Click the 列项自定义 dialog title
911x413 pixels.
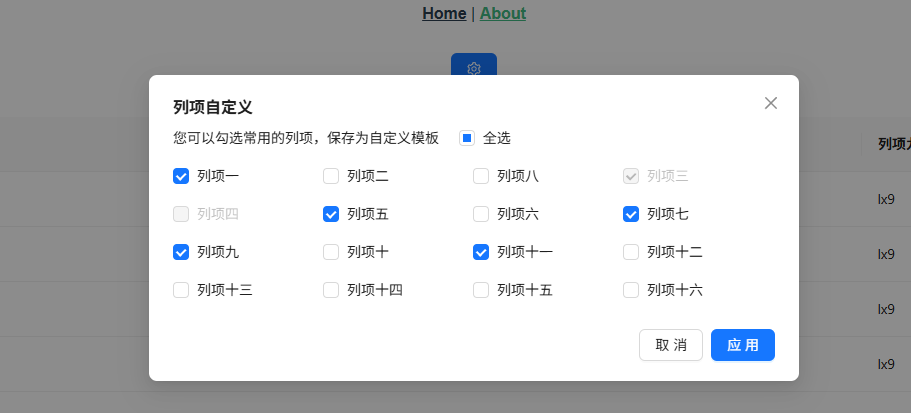tap(213, 107)
